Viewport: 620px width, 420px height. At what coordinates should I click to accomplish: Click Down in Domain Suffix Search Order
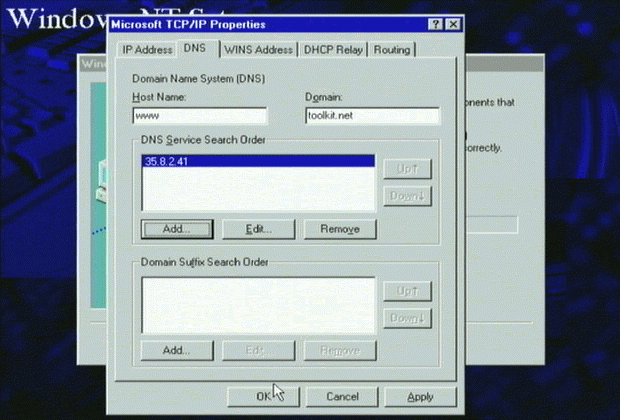click(x=408, y=318)
